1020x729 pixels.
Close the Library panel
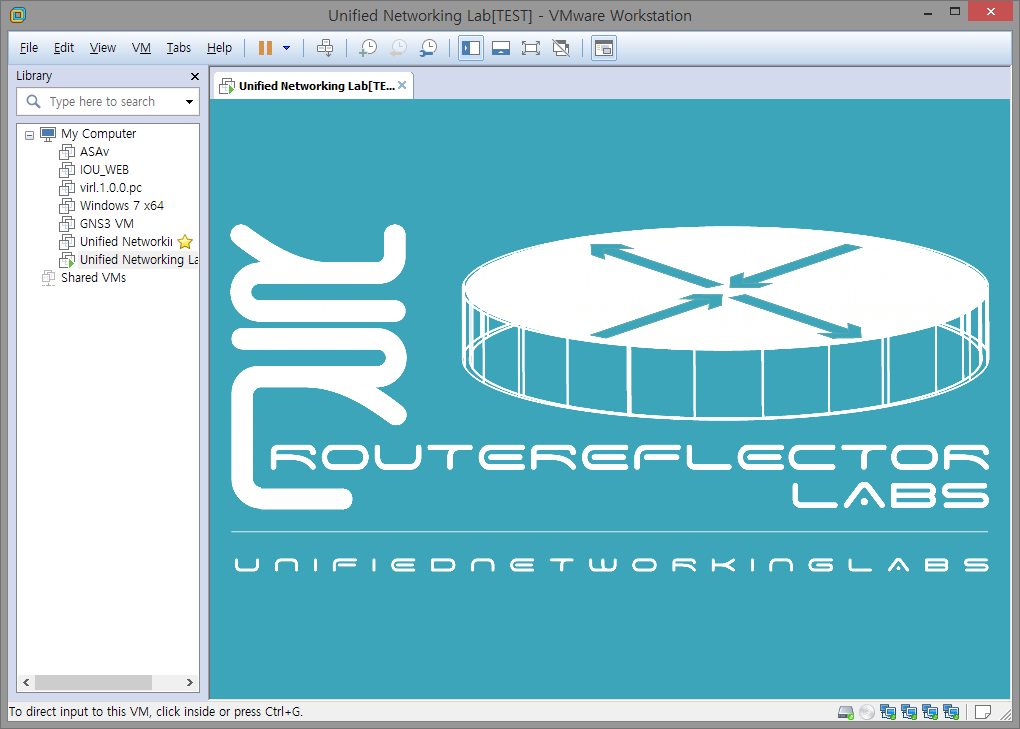[195, 77]
